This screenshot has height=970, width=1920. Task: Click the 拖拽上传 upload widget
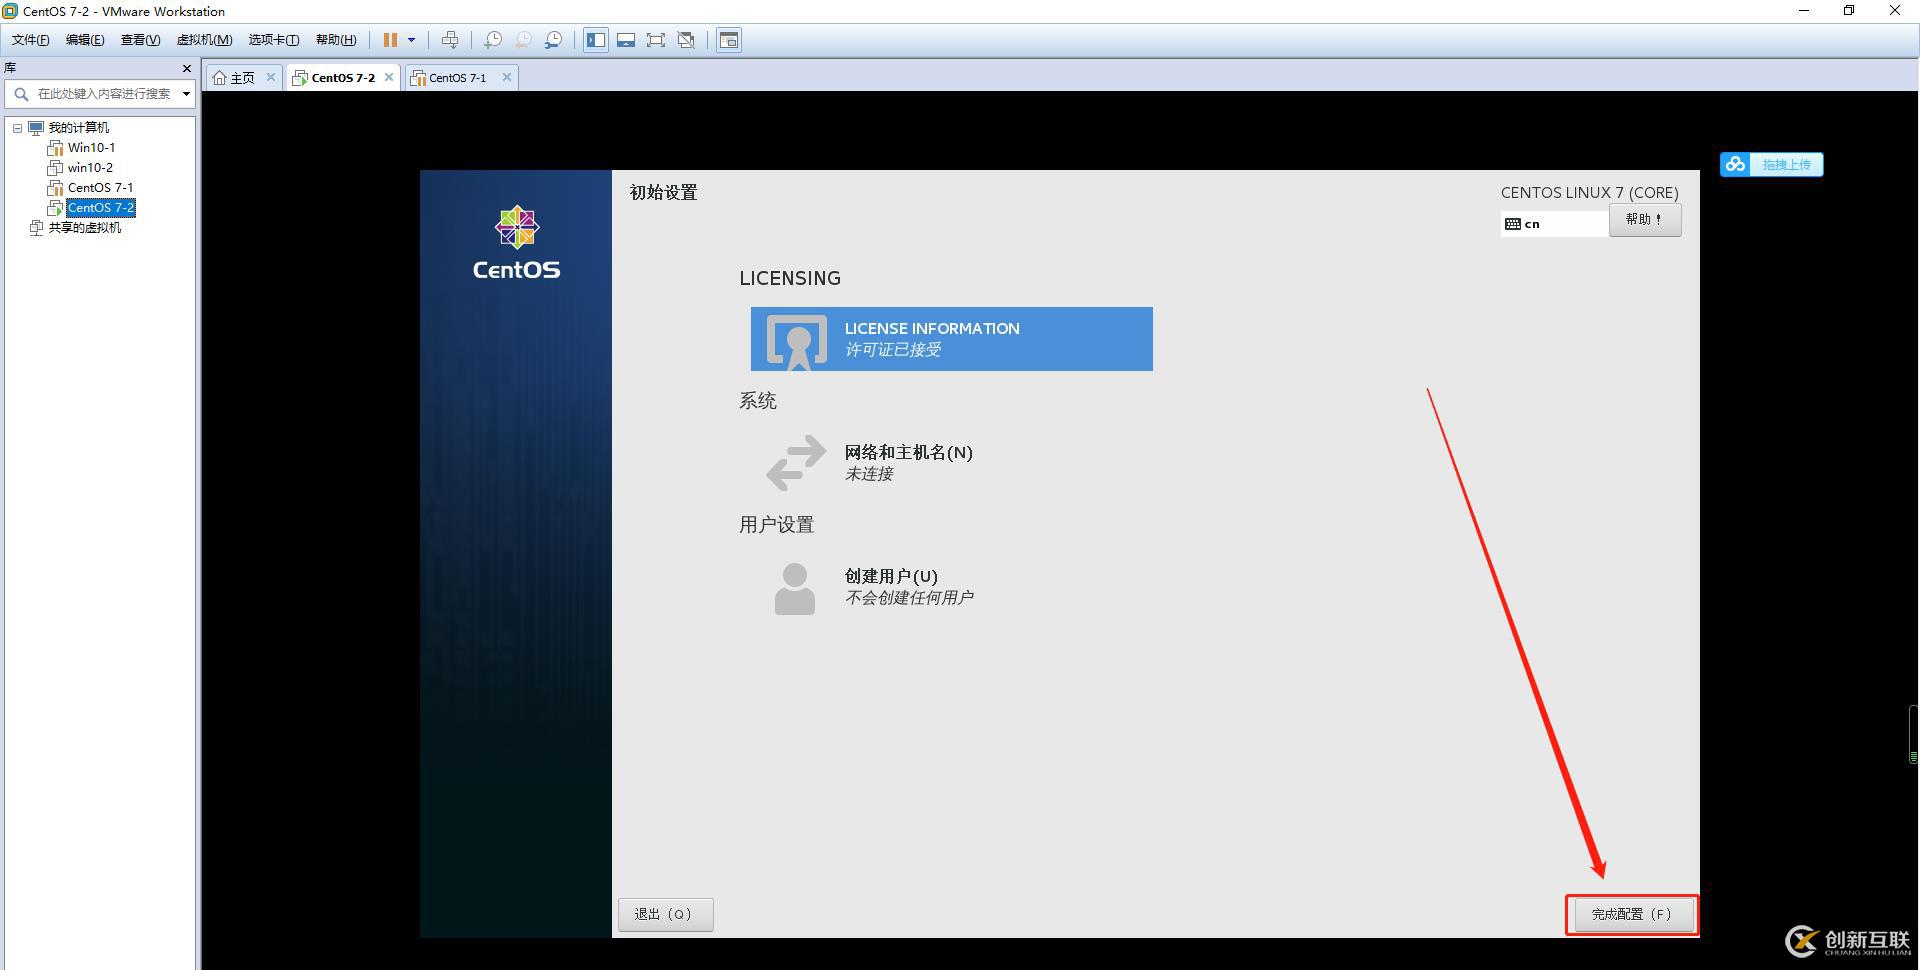coord(1771,164)
